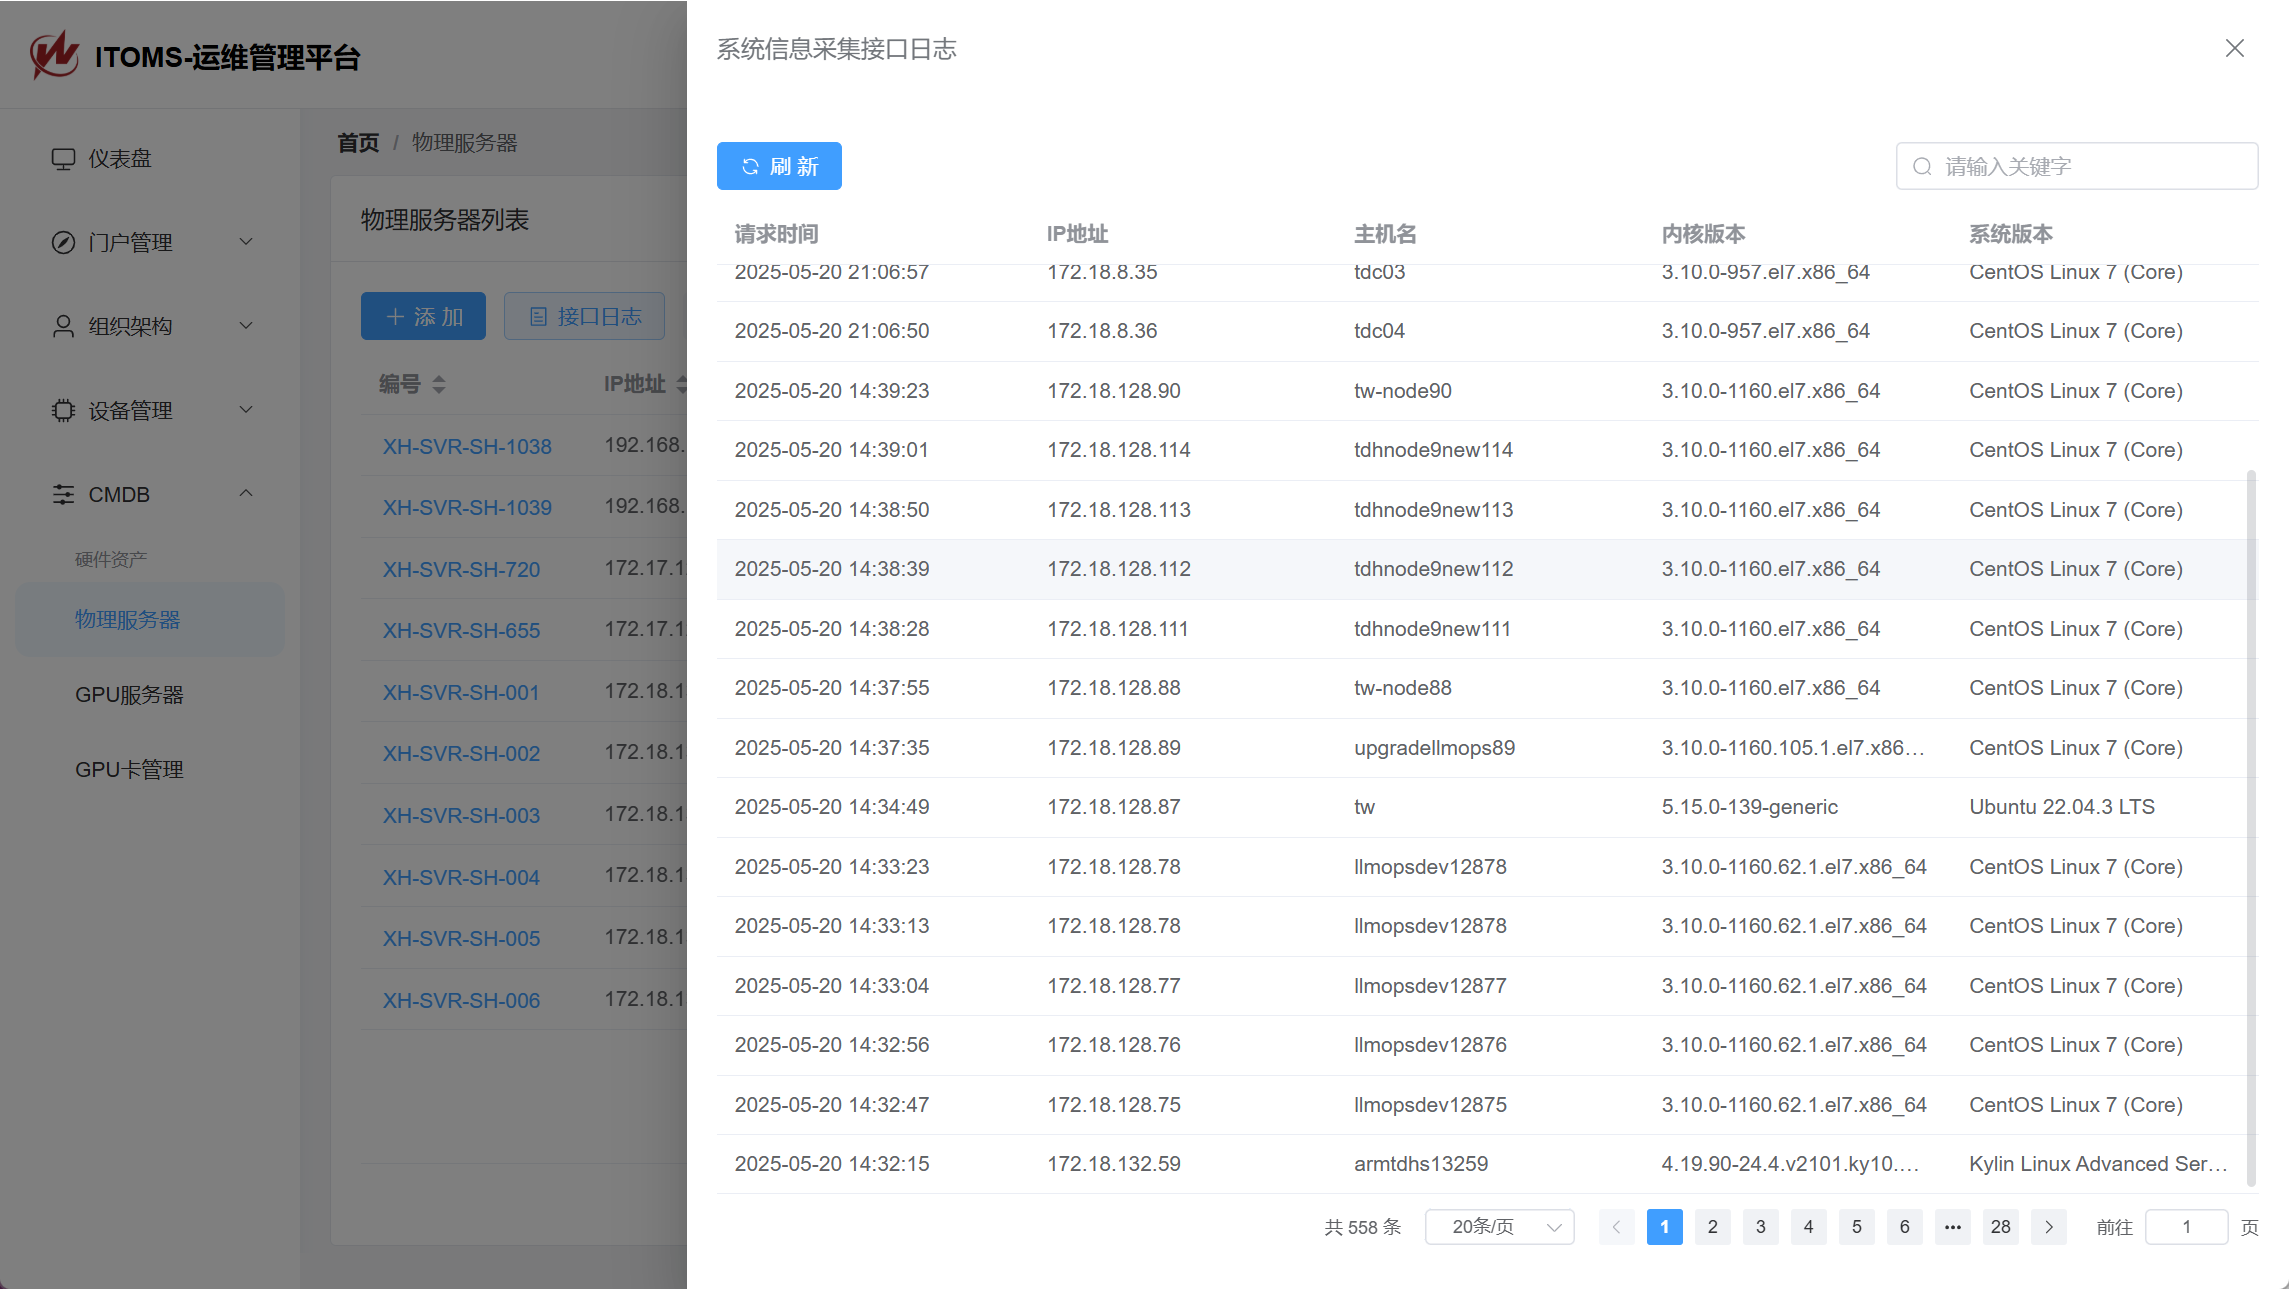This screenshot has width=2289, height=1289.
Task: Open the GPU卡管理 menu item
Action: 150,770
